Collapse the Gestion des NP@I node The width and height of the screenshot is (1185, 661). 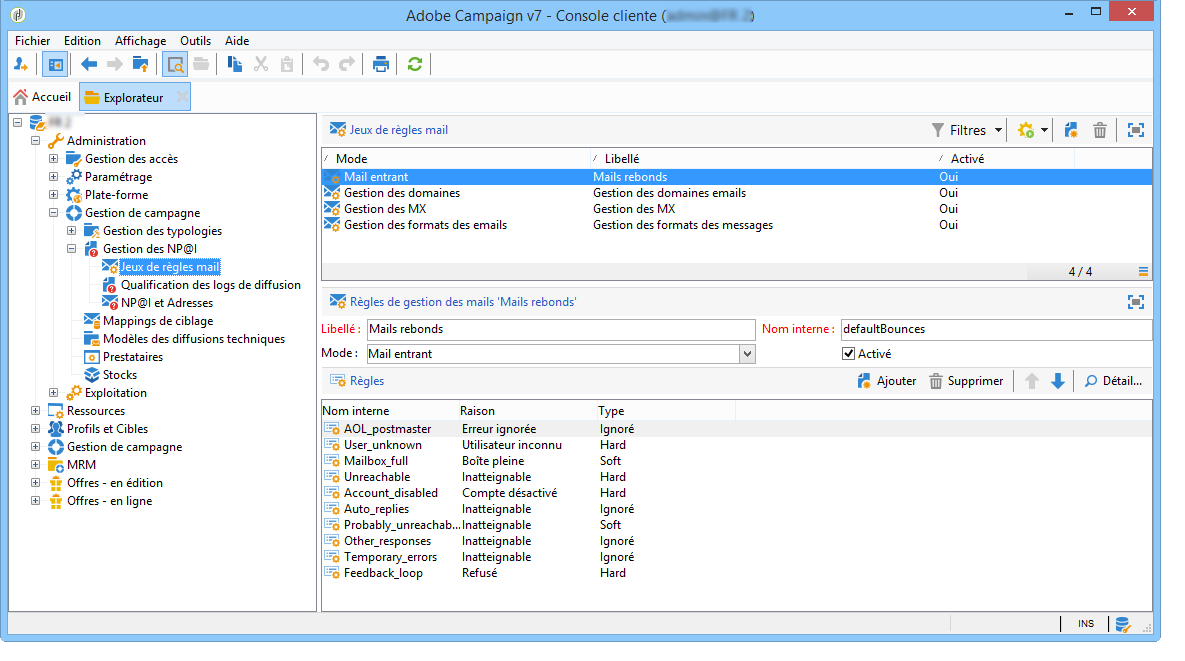click(72, 249)
